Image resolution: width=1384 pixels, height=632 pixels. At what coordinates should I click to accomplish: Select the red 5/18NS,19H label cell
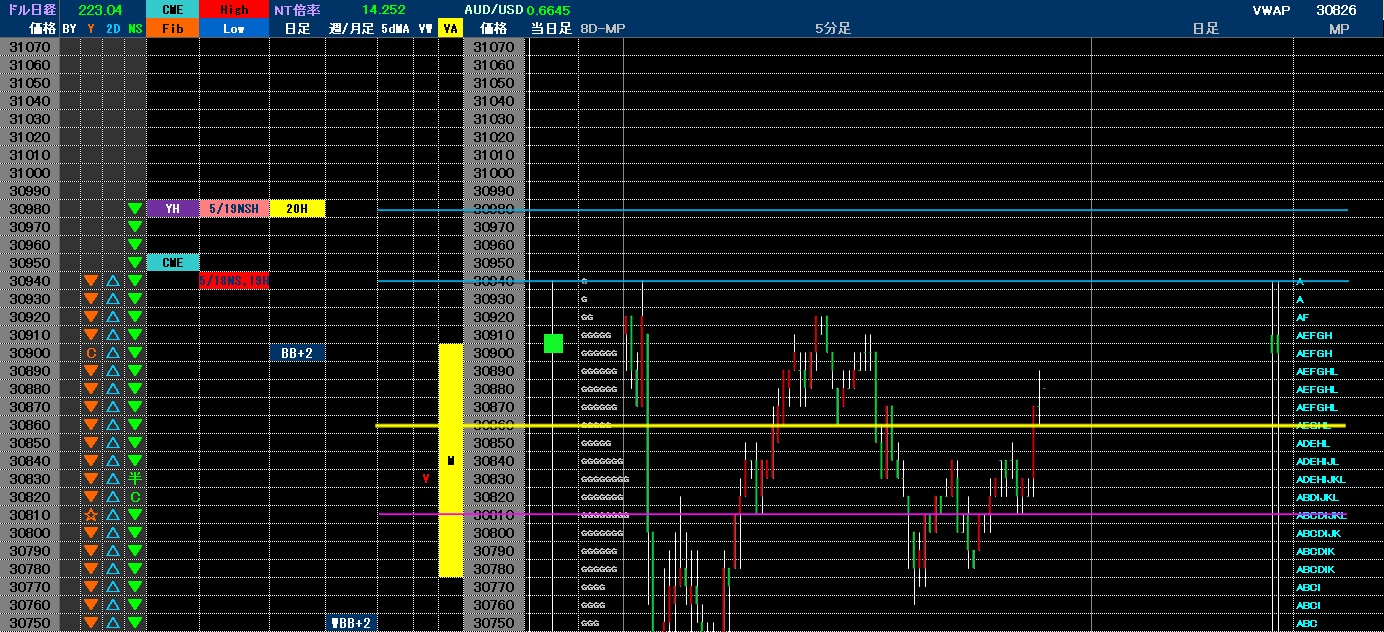click(x=234, y=281)
